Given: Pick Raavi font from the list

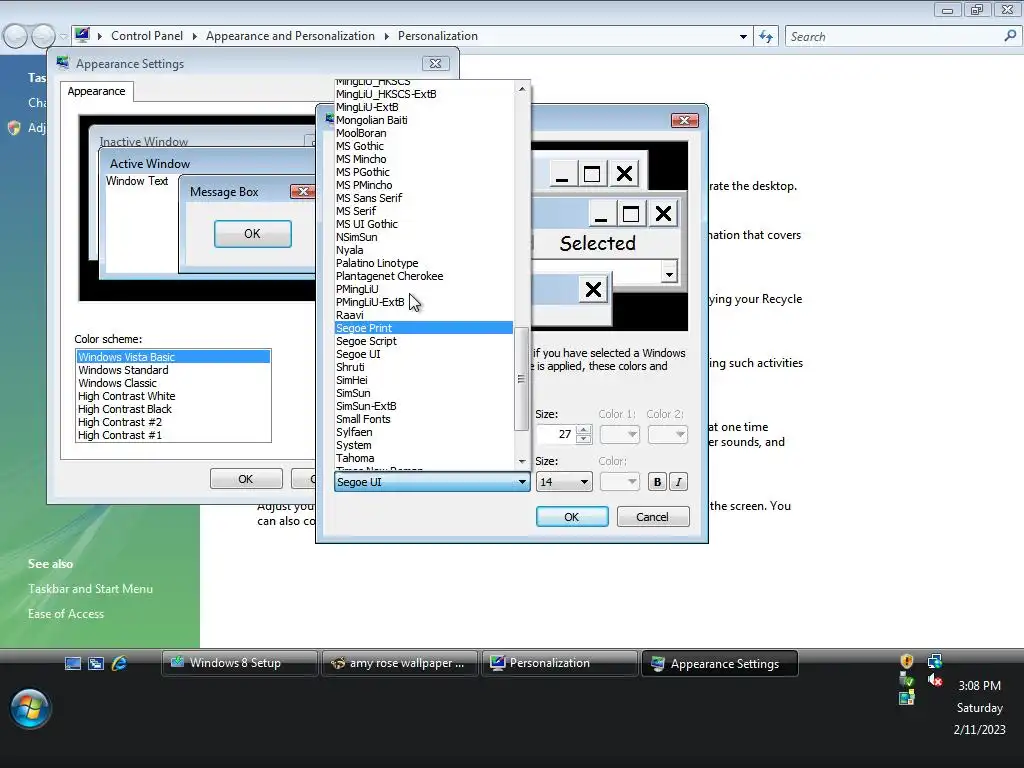Looking at the screenshot, I should point(423,315).
